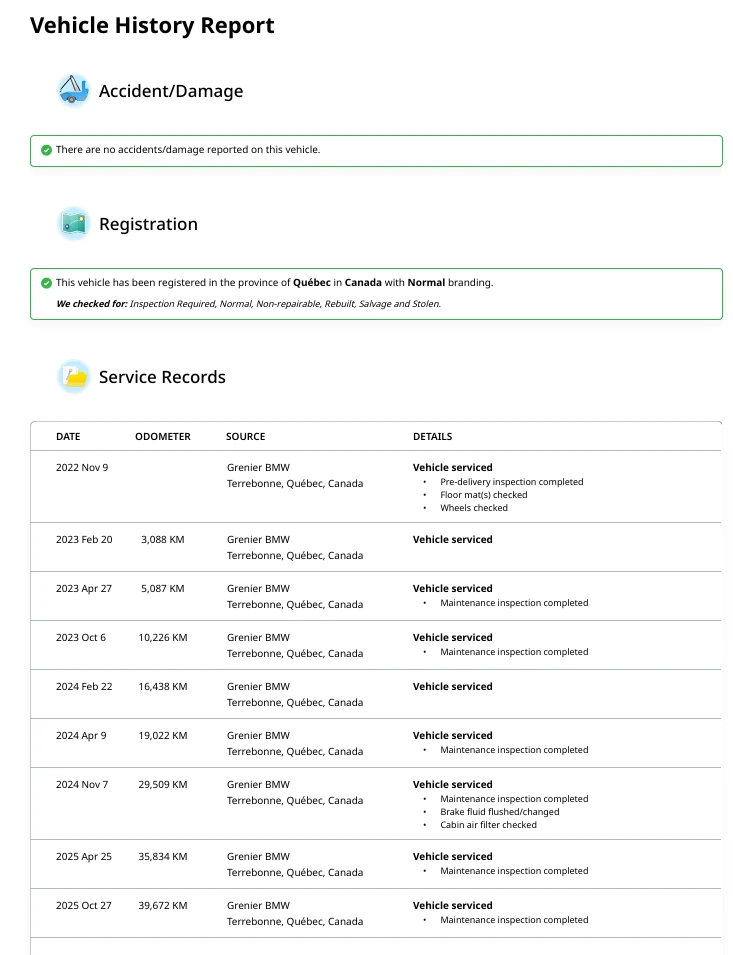Click the ODOMETER column header
Viewport: 733px width, 955px height.
click(163, 437)
